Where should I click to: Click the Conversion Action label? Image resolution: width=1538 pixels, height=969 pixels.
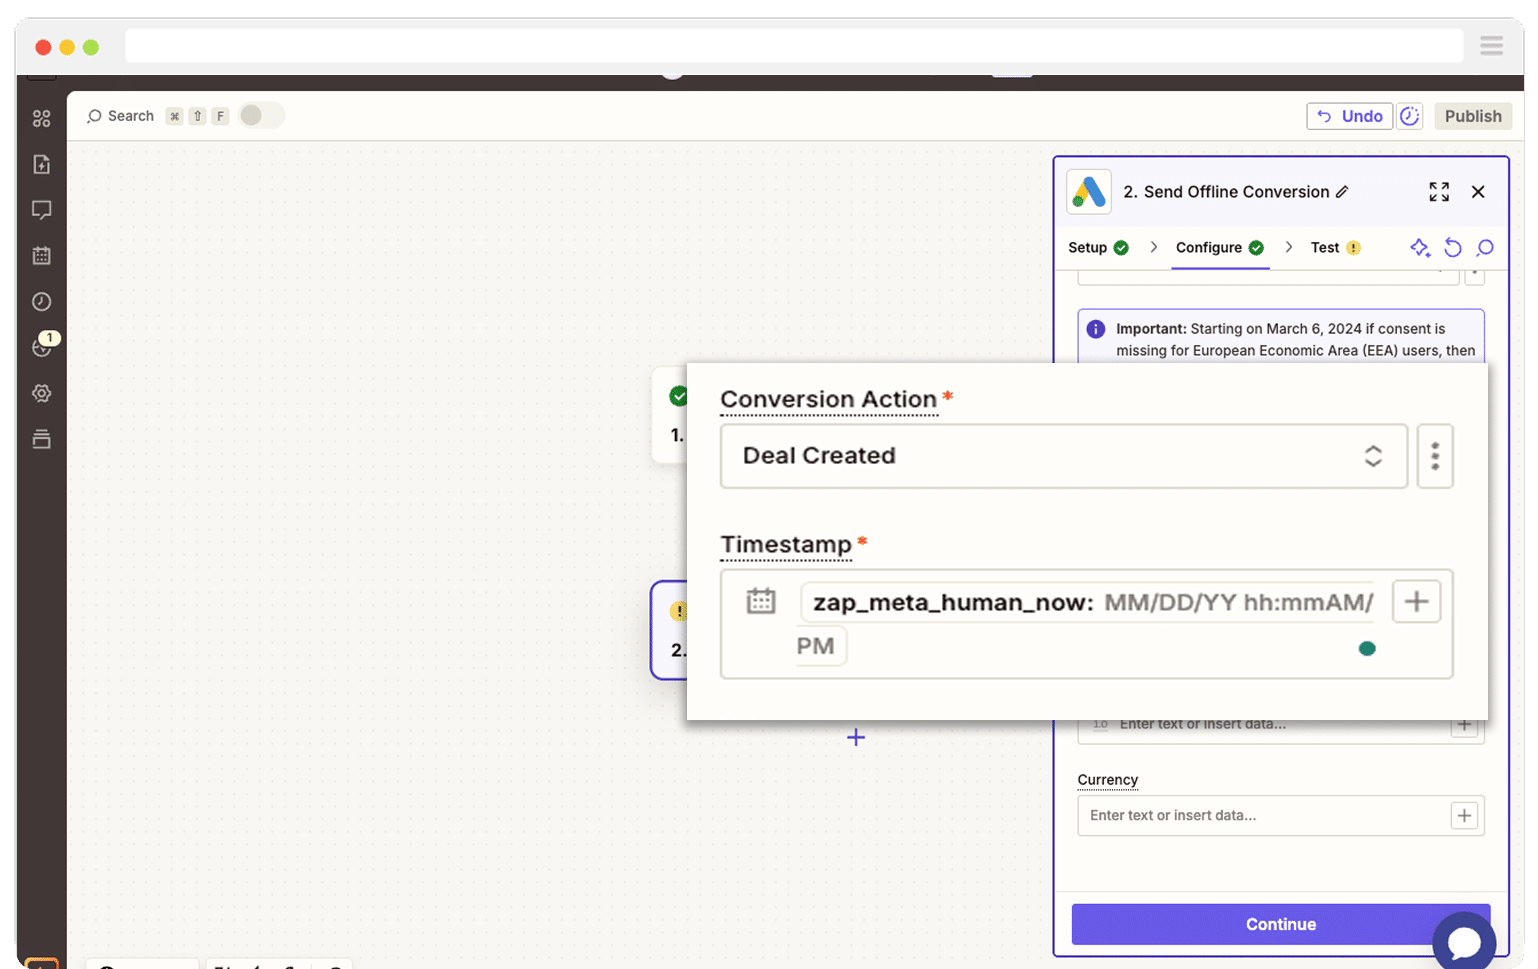[x=829, y=399]
